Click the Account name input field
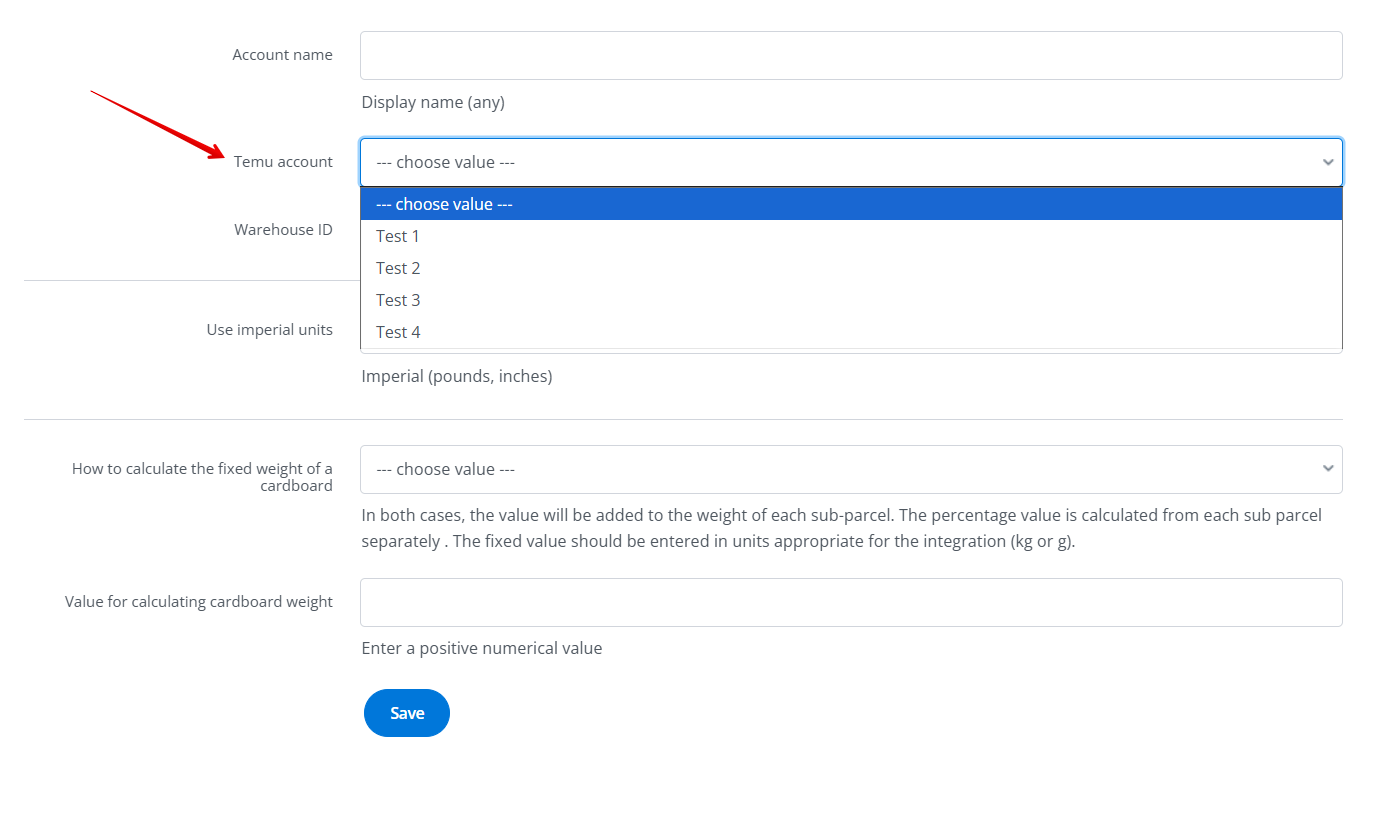 coord(850,55)
